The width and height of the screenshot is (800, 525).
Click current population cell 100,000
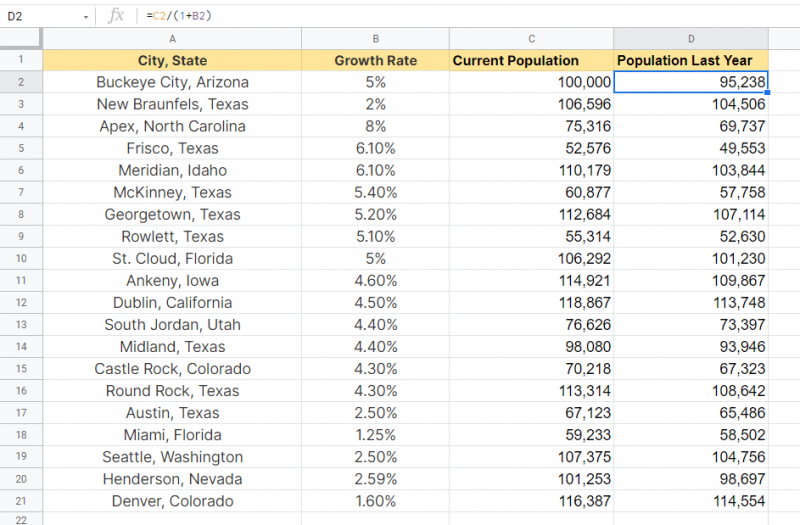pyautogui.click(x=532, y=82)
